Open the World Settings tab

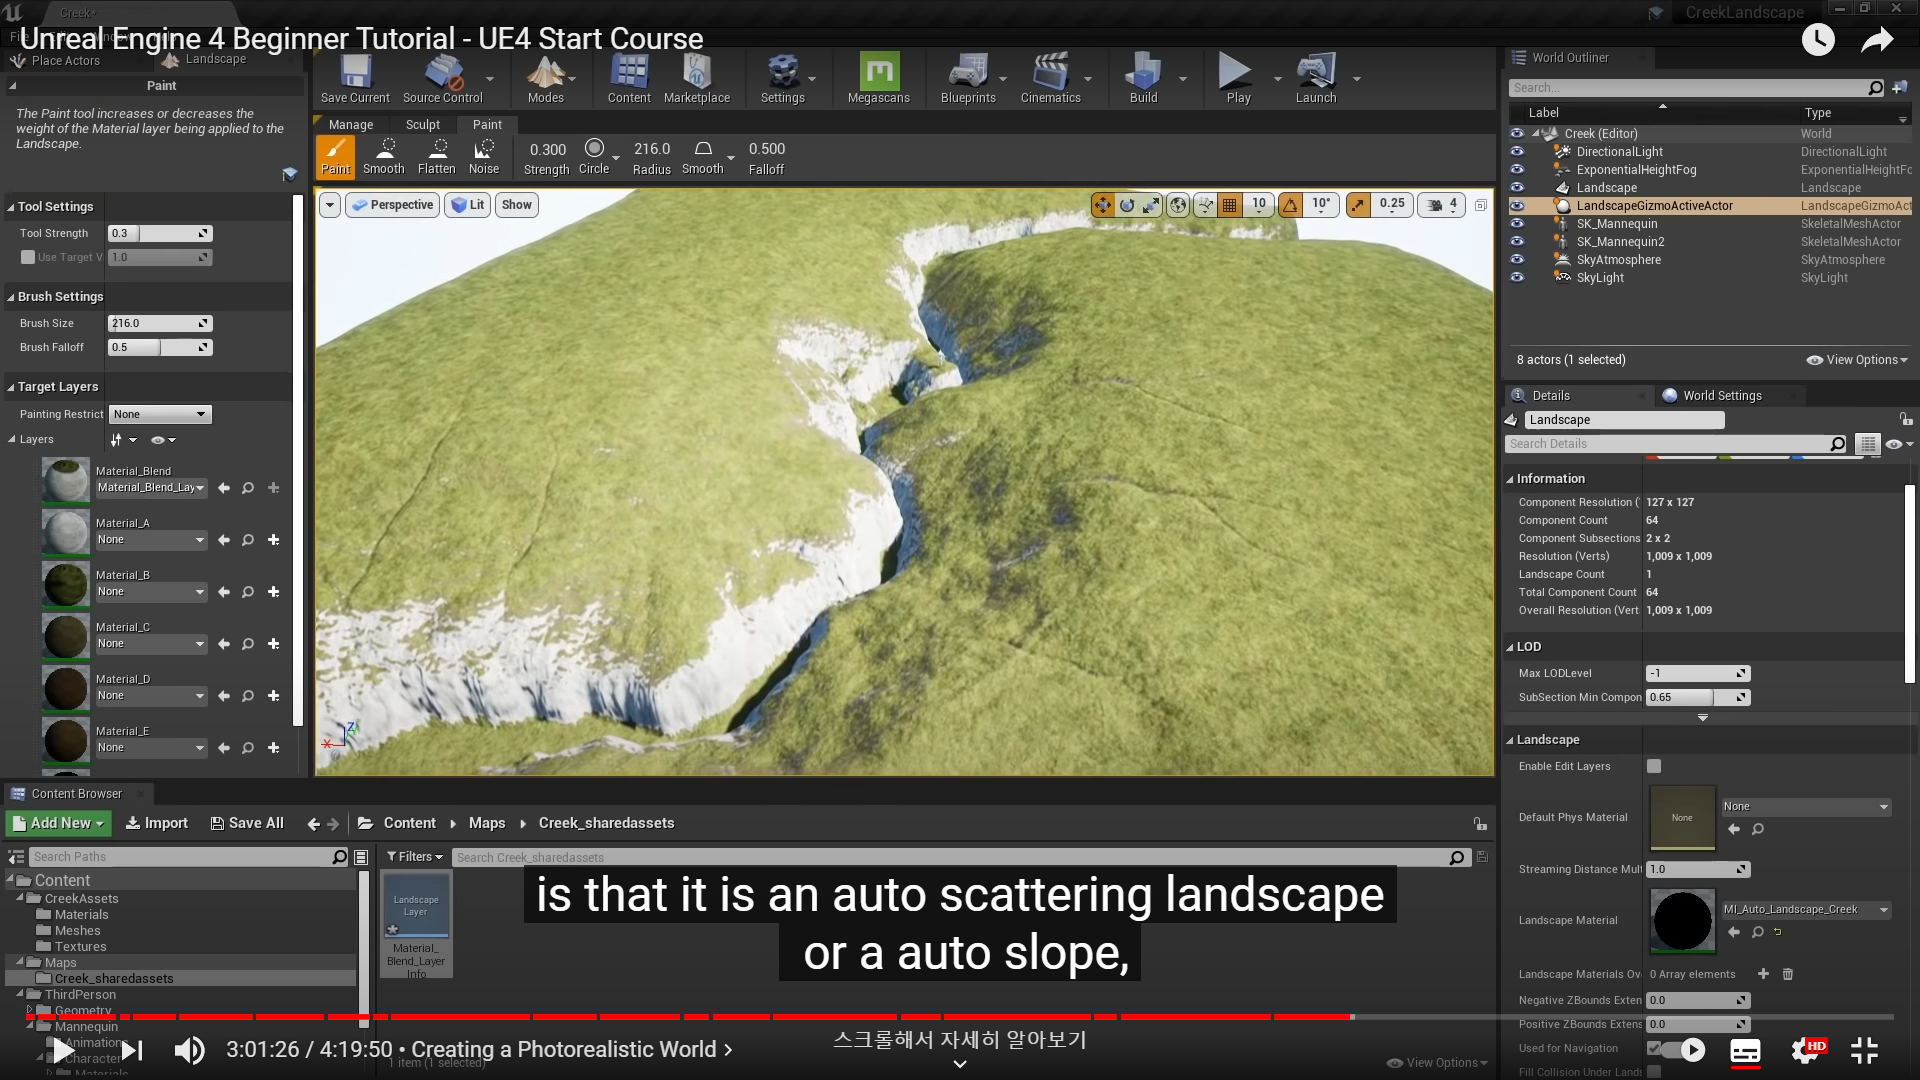[1720, 396]
